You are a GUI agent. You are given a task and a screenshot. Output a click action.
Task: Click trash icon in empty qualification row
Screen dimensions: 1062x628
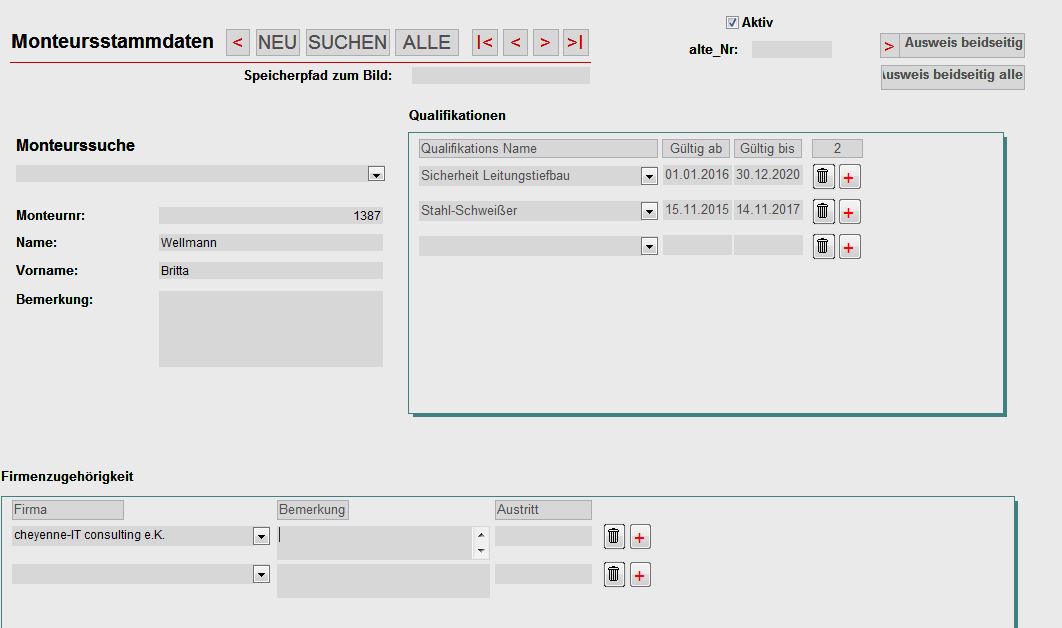pyautogui.click(x=823, y=247)
